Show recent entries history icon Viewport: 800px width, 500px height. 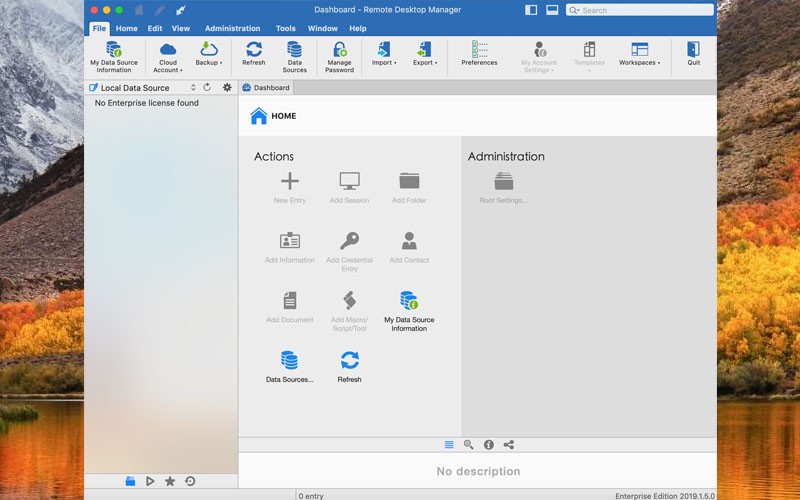(190, 481)
